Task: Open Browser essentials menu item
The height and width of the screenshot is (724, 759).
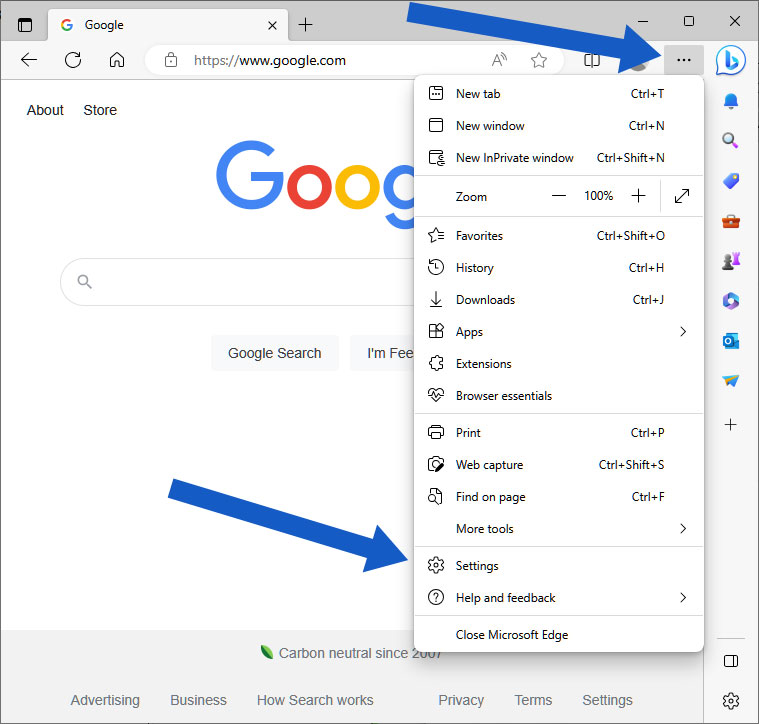Action: (559, 395)
